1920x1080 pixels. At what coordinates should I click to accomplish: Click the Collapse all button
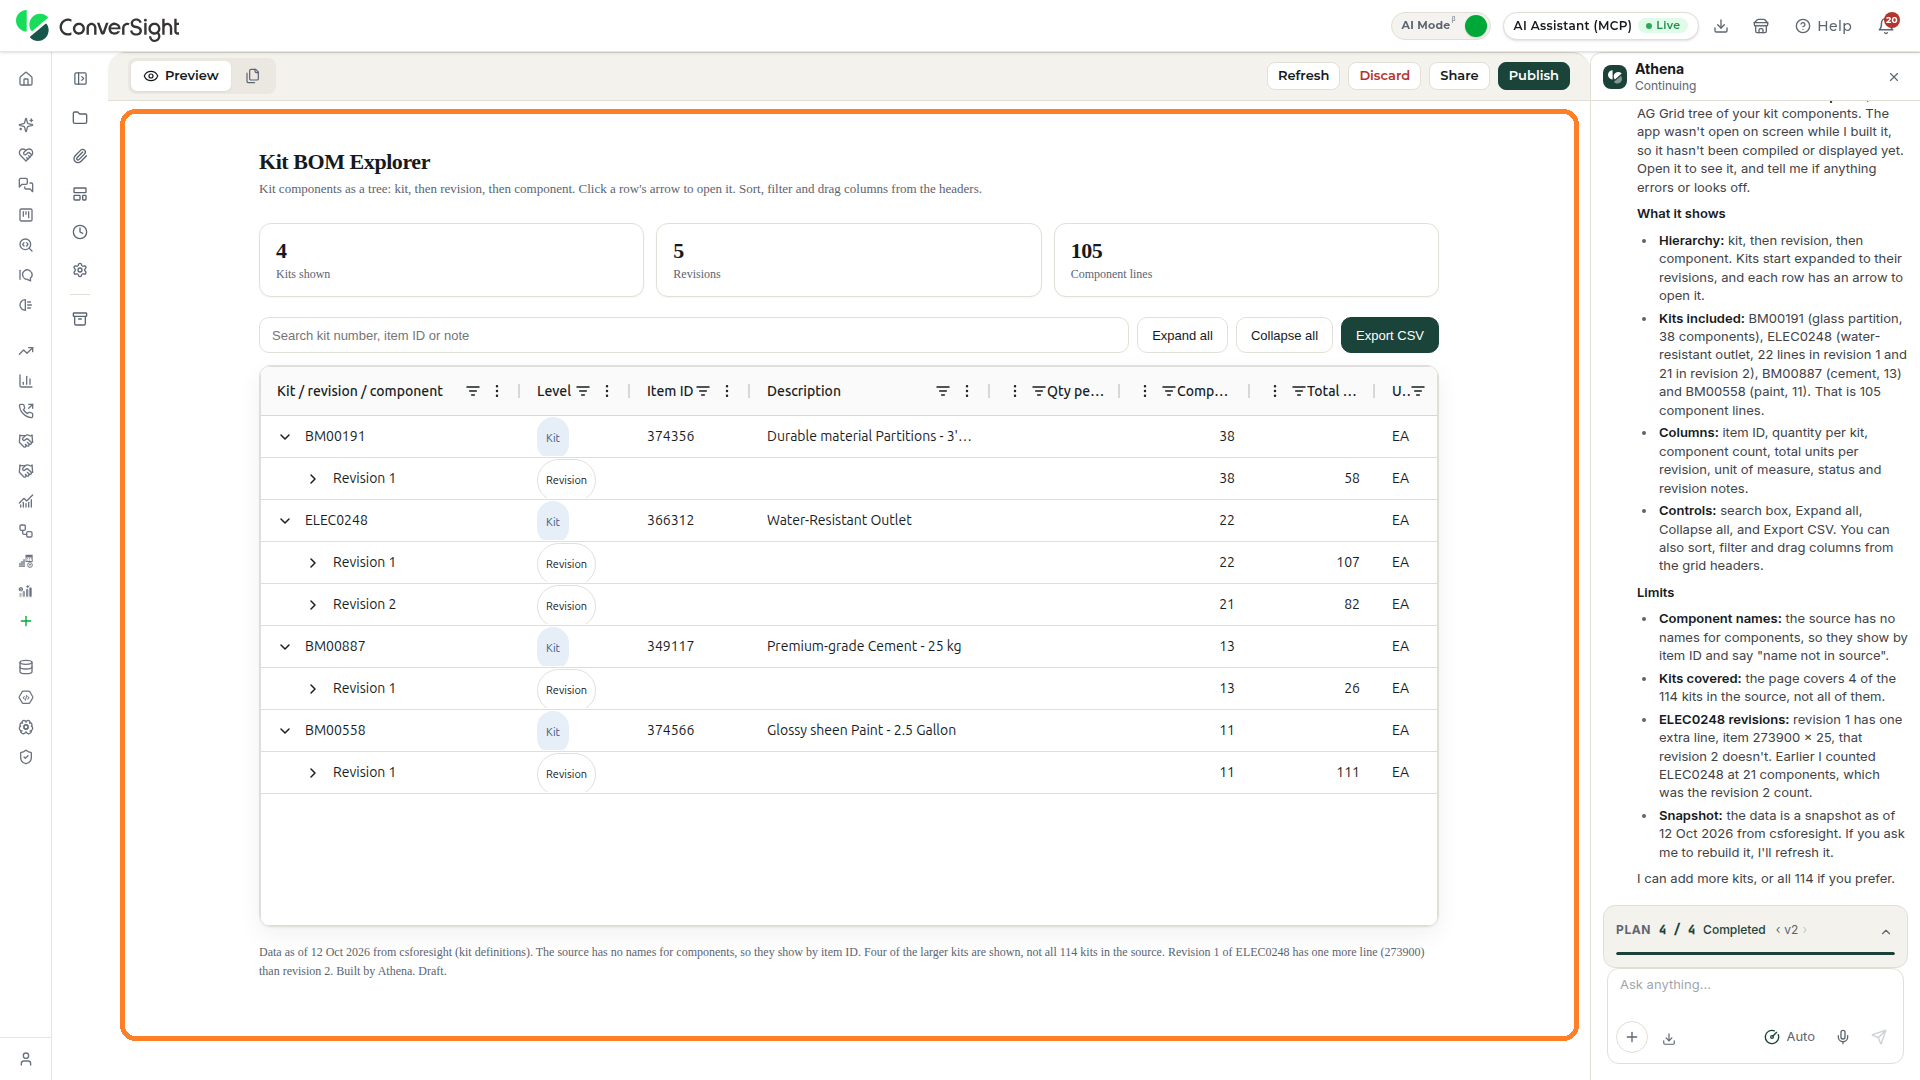click(x=1284, y=336)
